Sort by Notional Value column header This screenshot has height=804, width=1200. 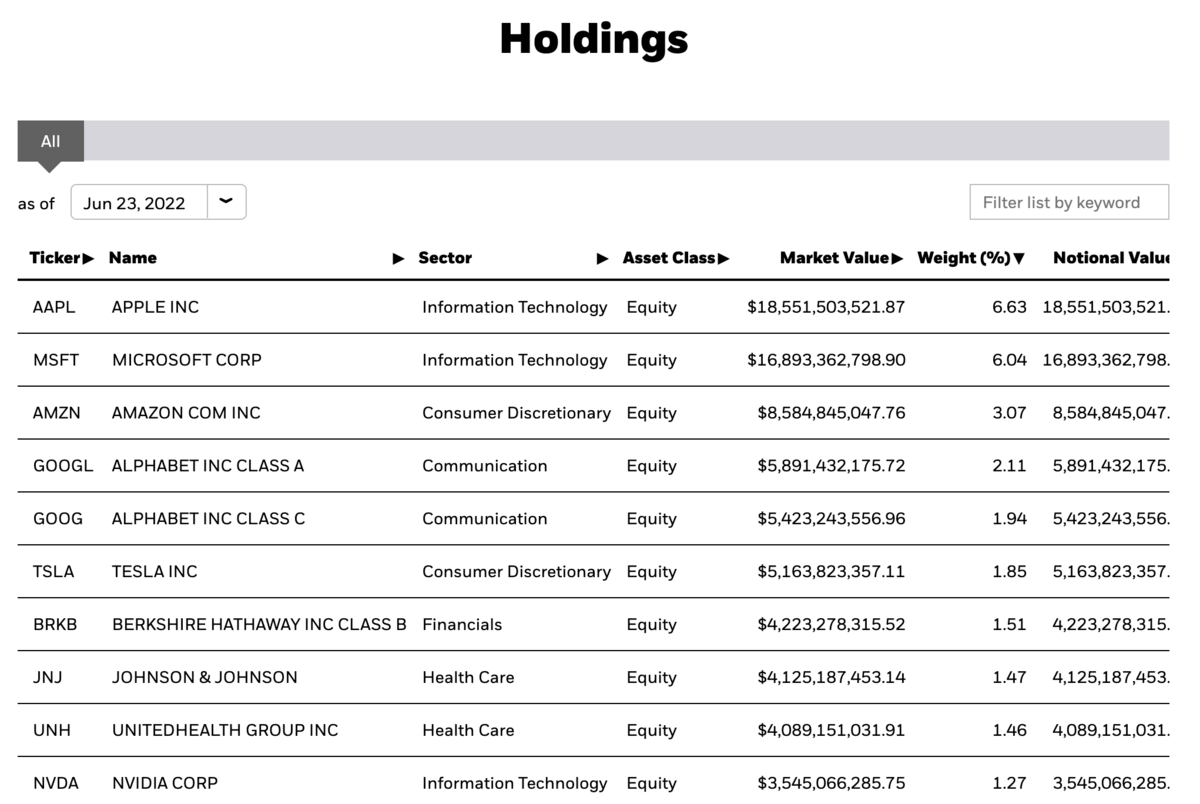1110,258
